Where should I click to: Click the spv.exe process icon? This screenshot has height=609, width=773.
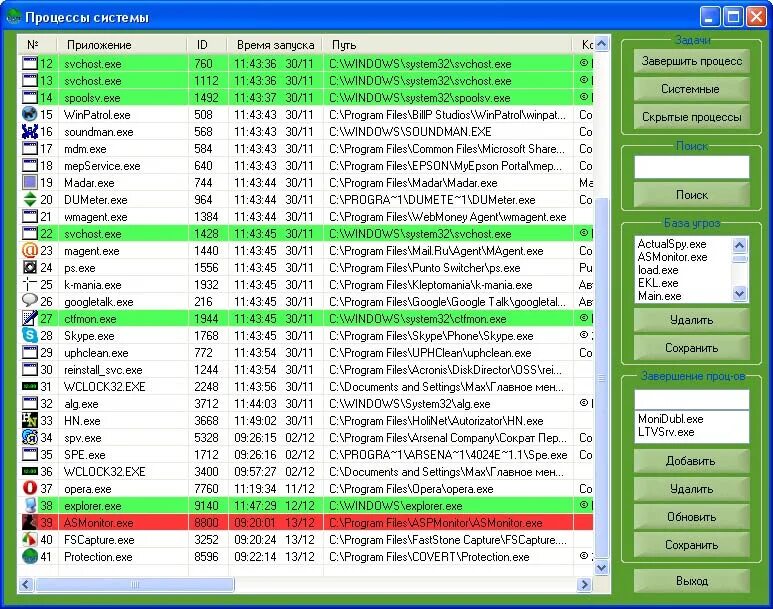click(30, 437)
